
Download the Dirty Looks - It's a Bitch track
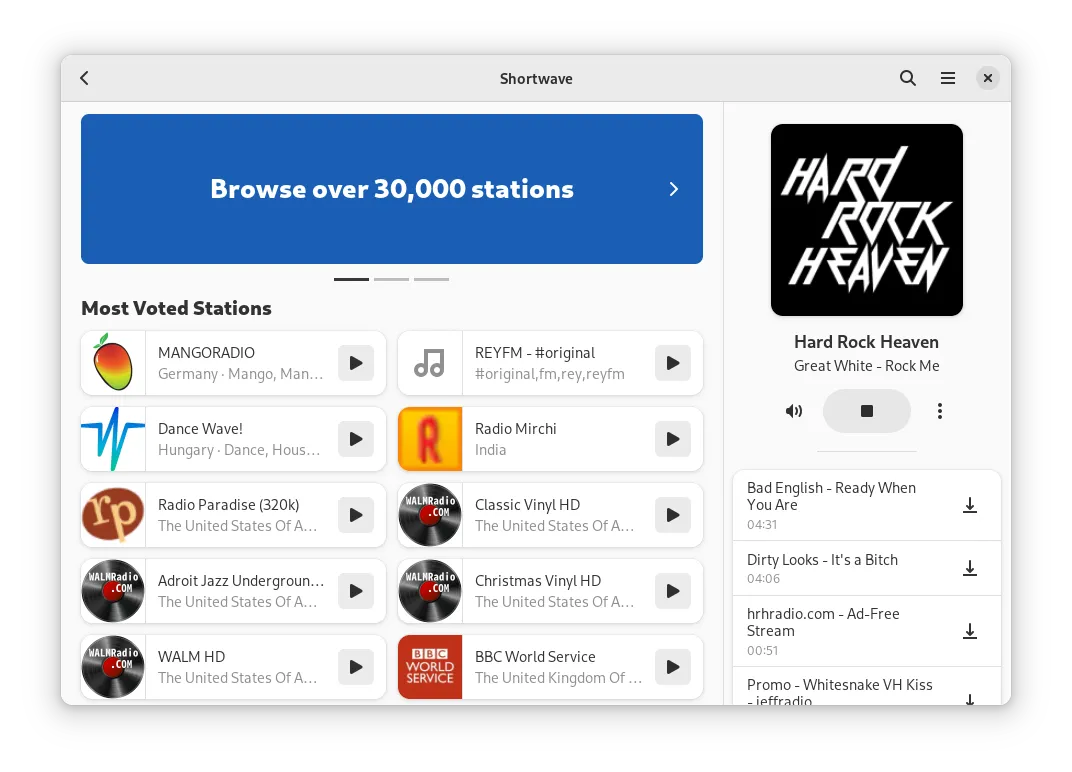[x=969, y=569]
